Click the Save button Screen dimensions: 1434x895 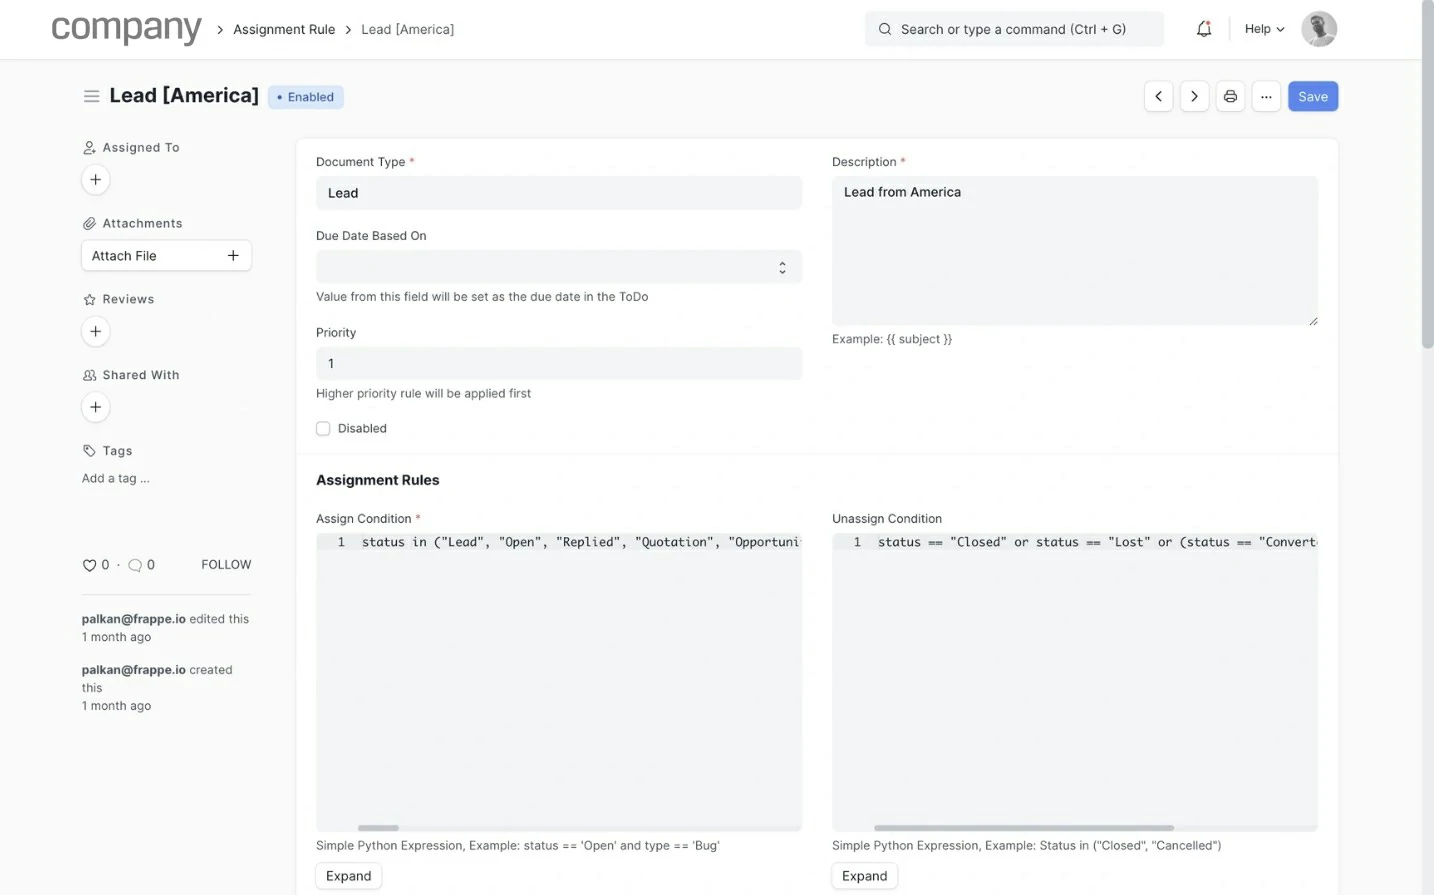click(x=1312, y=97)
